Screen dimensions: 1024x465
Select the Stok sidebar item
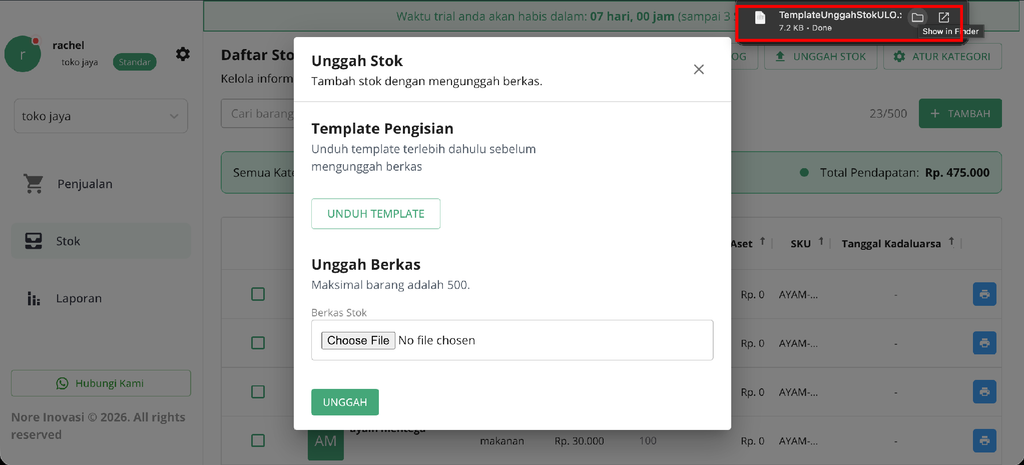(101, 241)
